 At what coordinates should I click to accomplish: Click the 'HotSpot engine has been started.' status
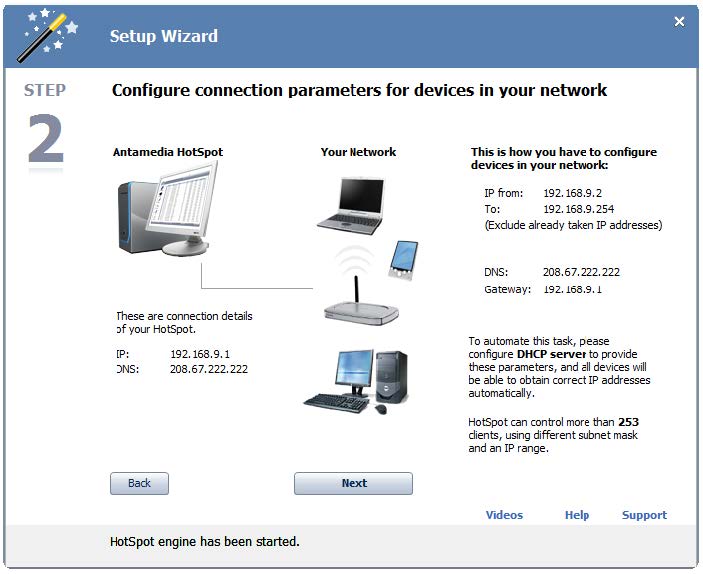pyautogui.click(x=204, y=542)
